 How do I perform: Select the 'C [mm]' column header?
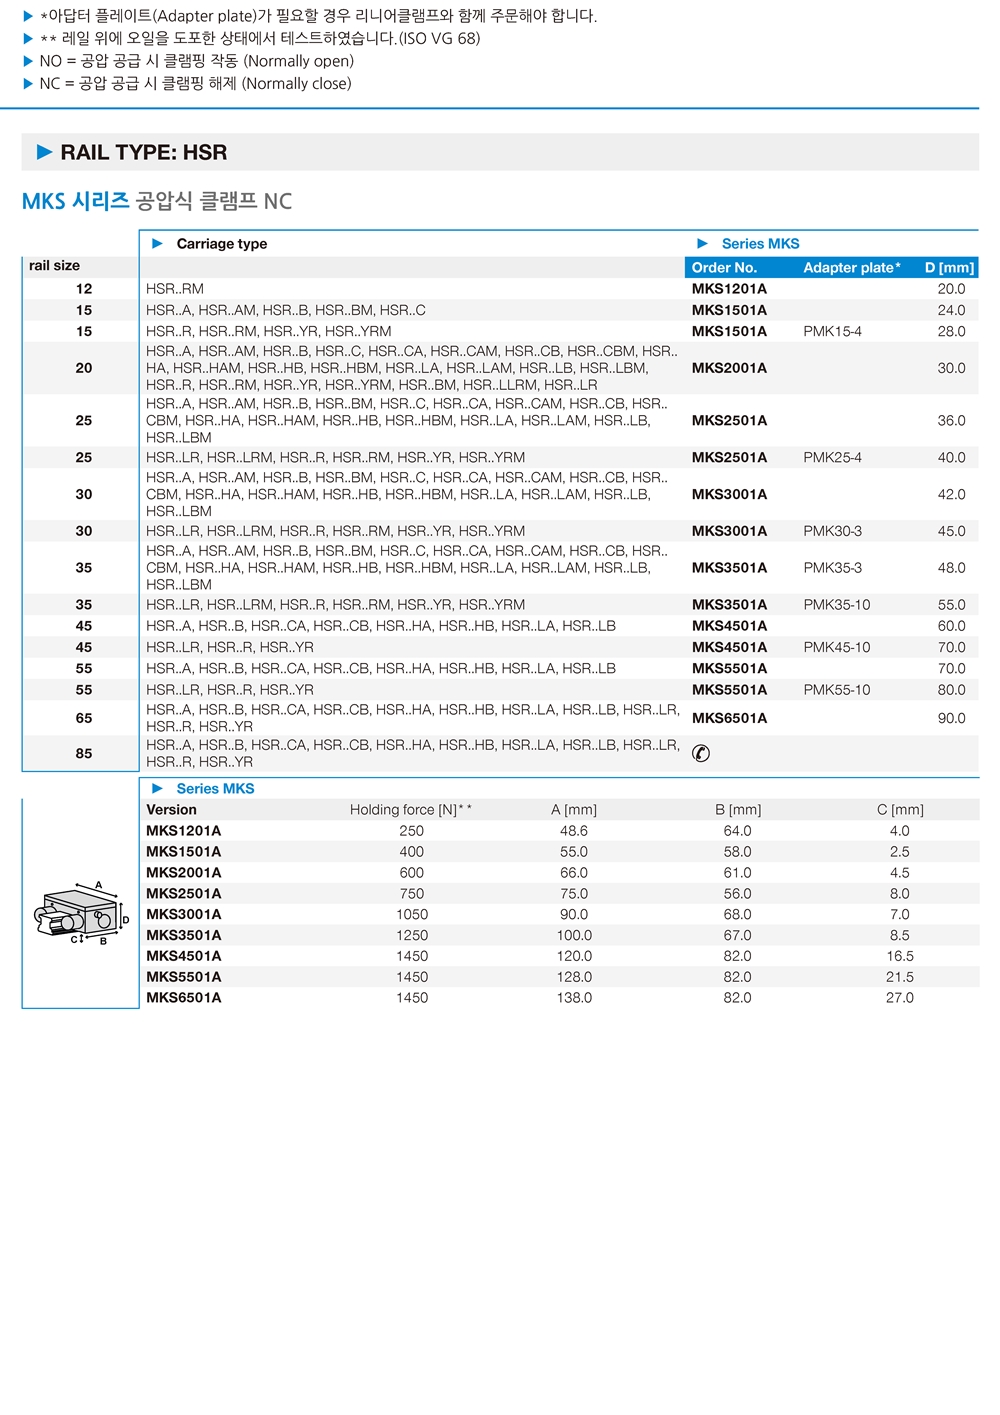900,810
